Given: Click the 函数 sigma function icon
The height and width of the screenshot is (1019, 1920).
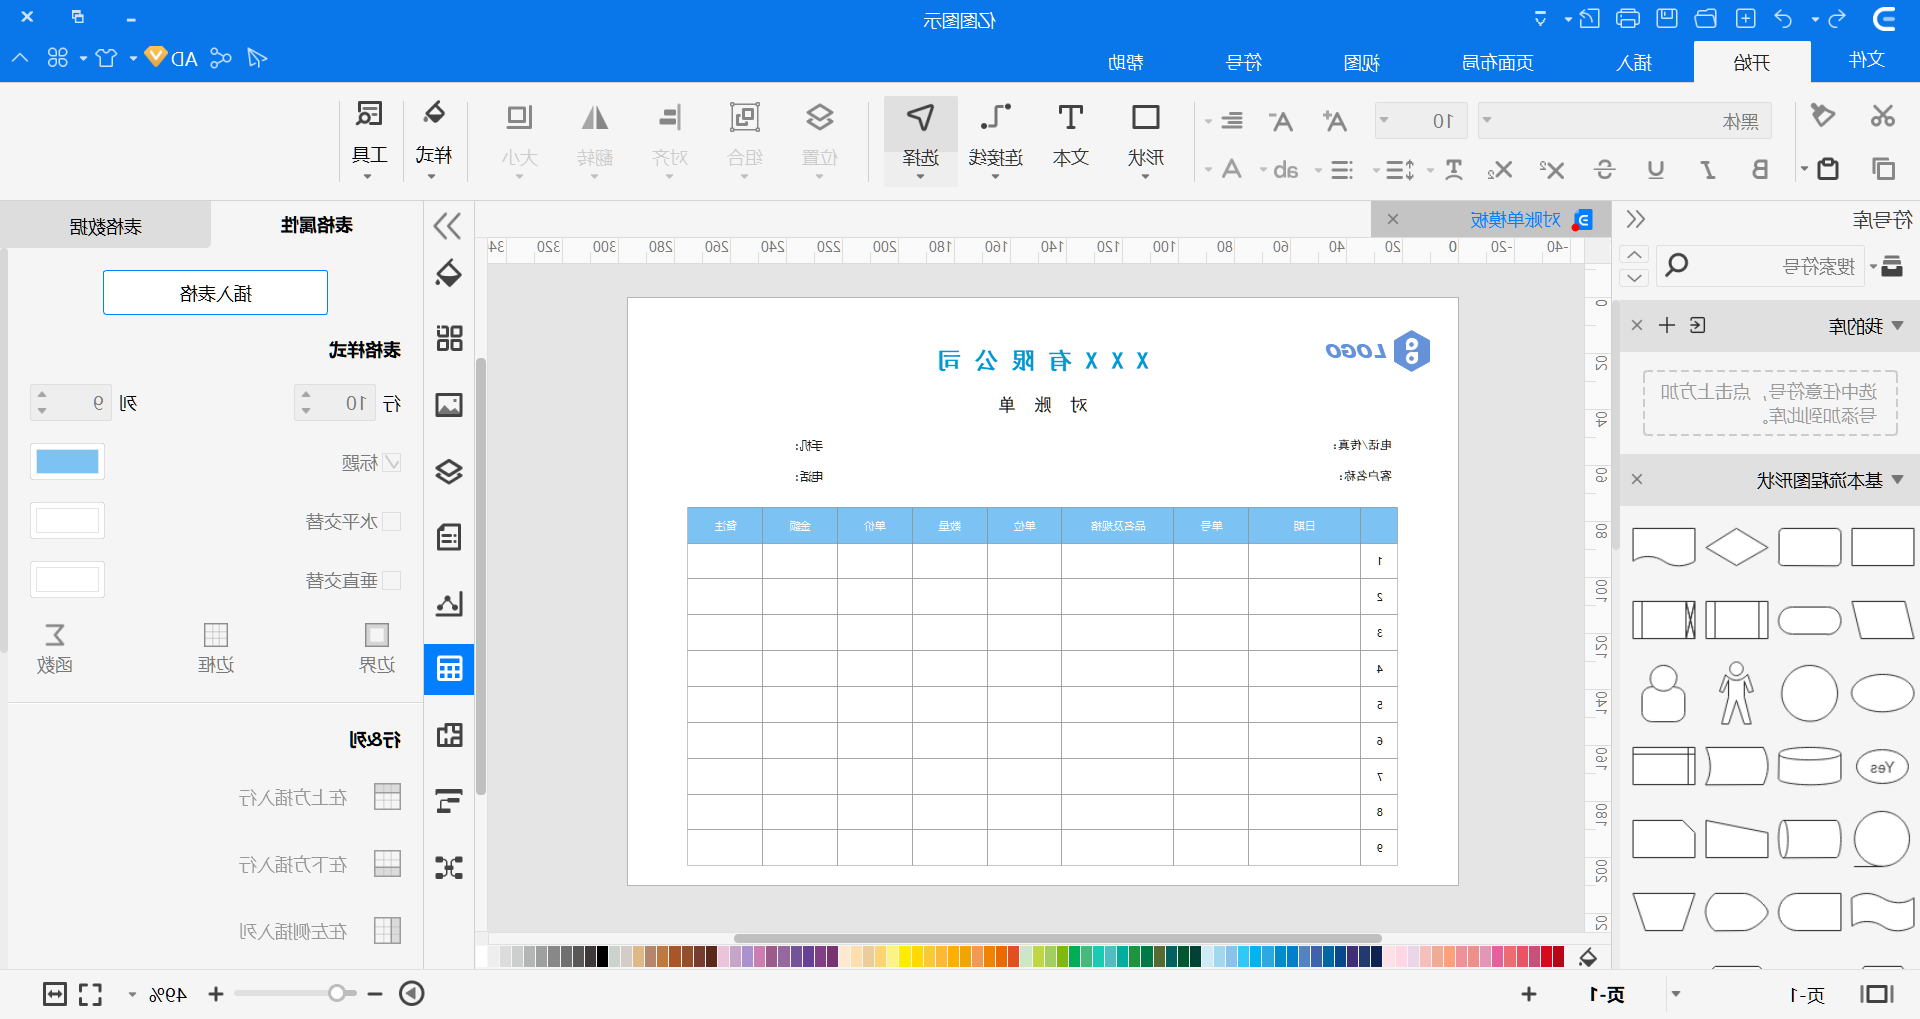Looking at the screenshot, I should 55,647.
